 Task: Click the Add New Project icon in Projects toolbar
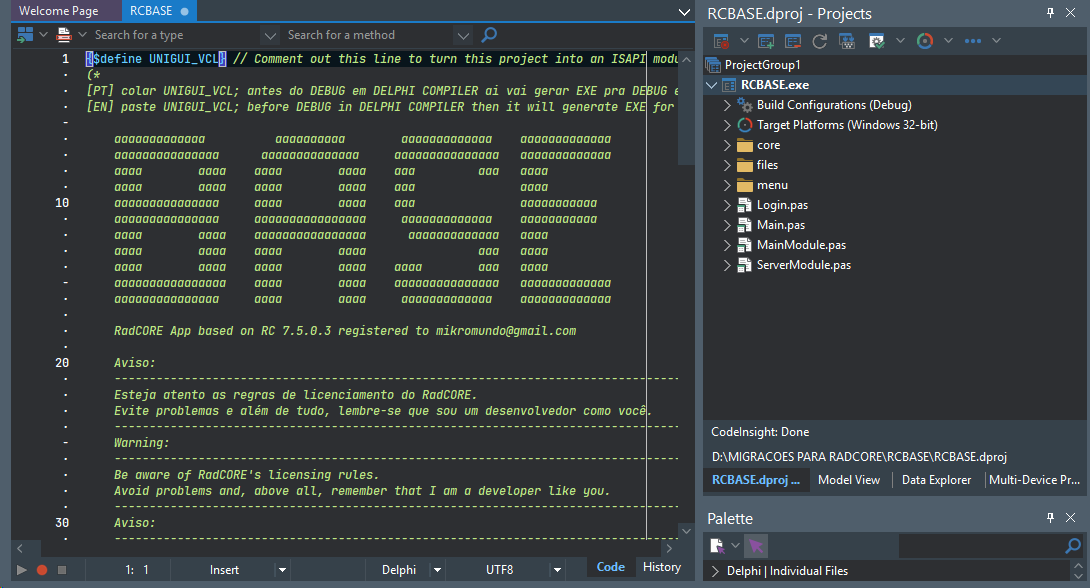pos(767,41)
